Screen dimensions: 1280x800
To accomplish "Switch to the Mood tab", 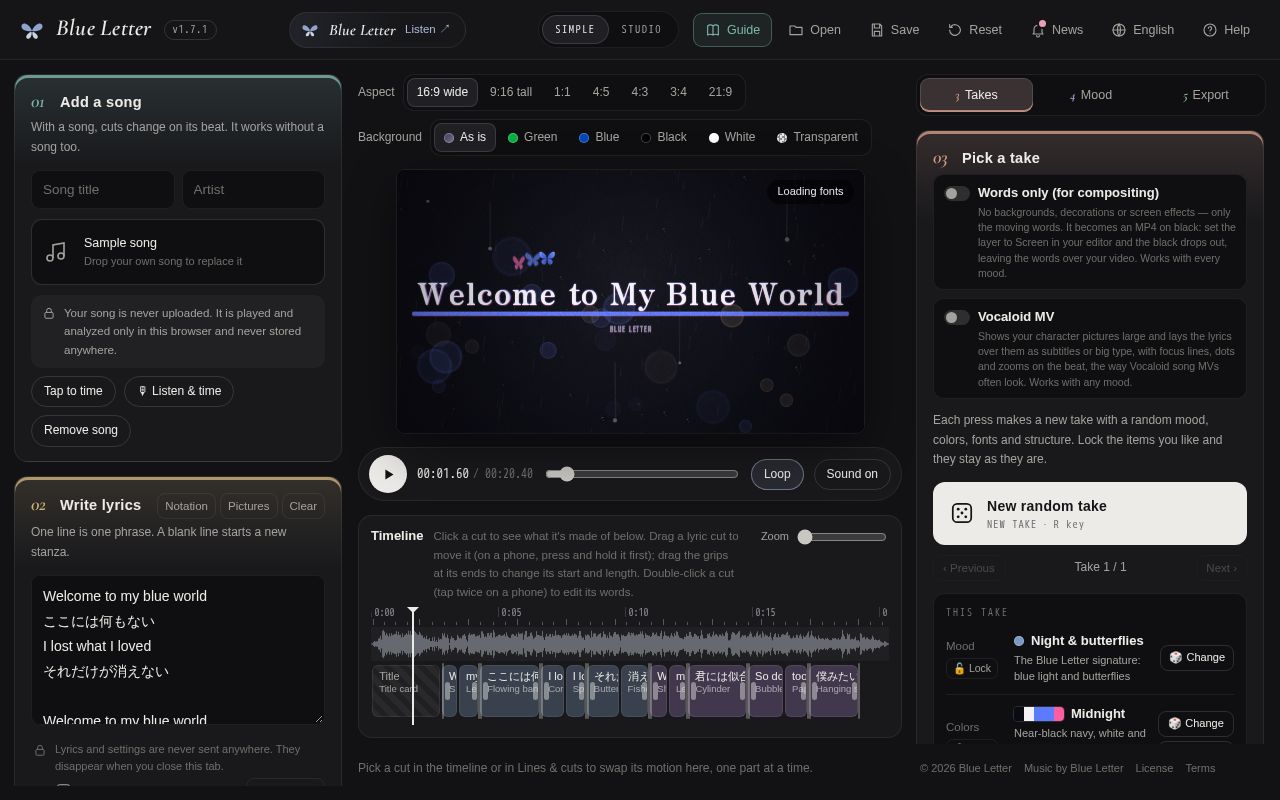I will pyautogui.click(x=1091, y=95).
